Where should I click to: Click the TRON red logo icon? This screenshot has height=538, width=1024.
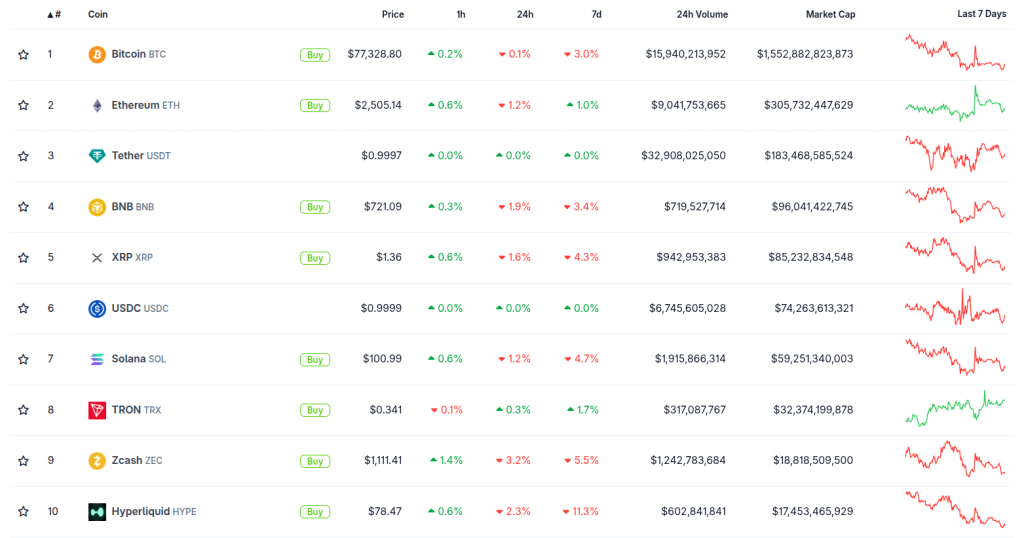coord(97,410)
